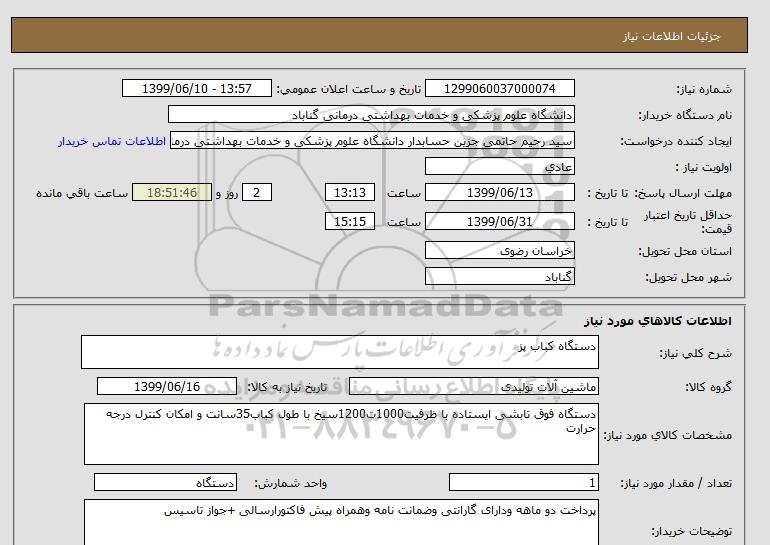Click label توضیحات خریدار
770x545 pixels.
692,531
